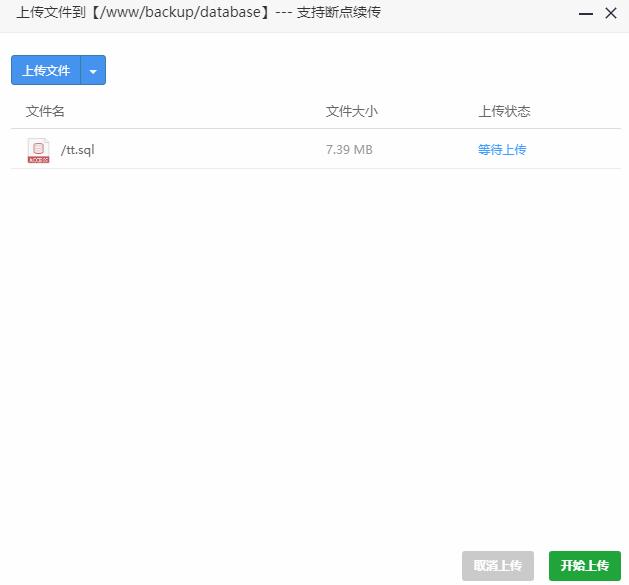Image resolution: width=629 pixels, height=585 pixels.
Task: Click the 文件名 column header
Action: tap(45, 111)
